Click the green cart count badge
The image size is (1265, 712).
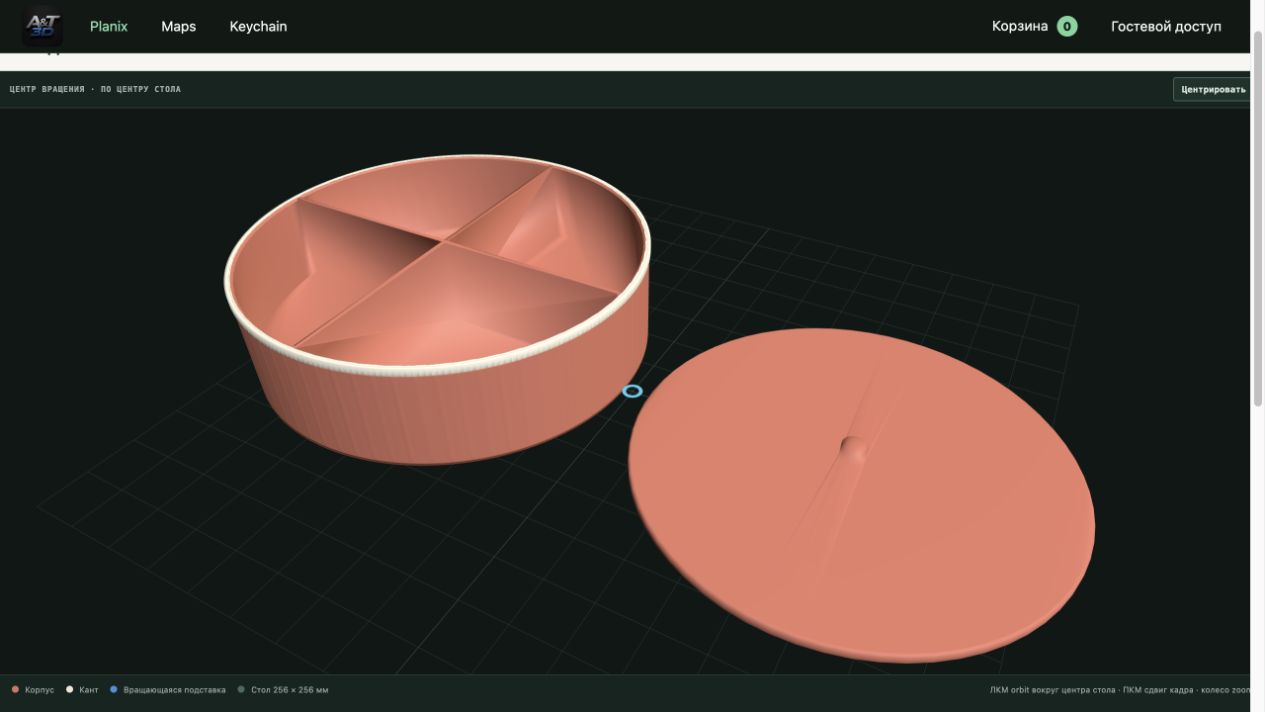coord(1067,26)
